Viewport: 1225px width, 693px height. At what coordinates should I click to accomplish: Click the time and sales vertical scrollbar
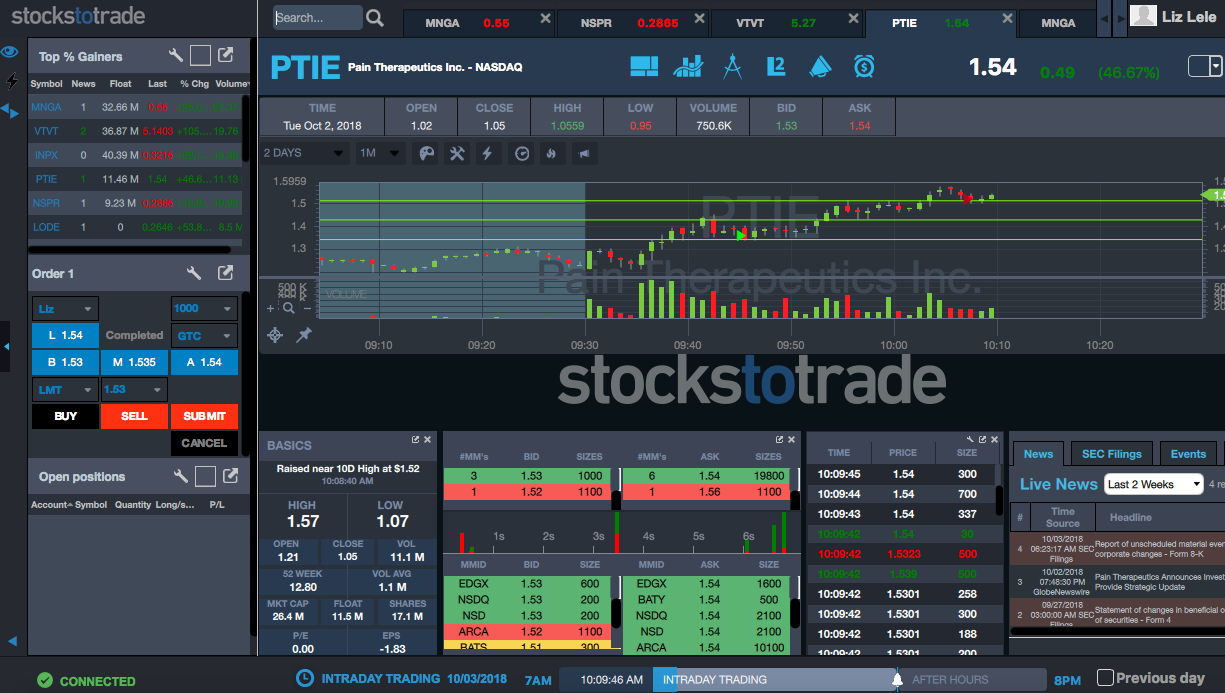(1001, 501)
